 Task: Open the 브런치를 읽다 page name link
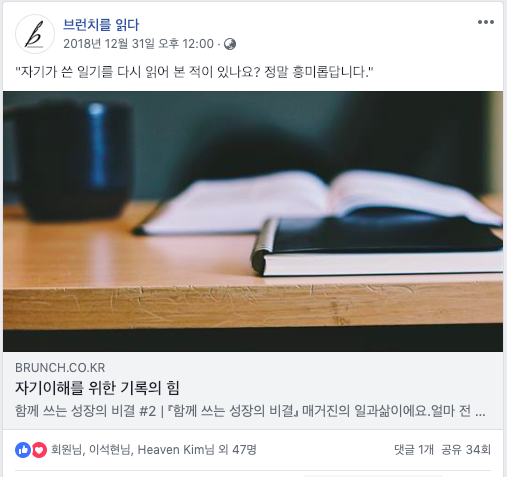pos(101,25)
